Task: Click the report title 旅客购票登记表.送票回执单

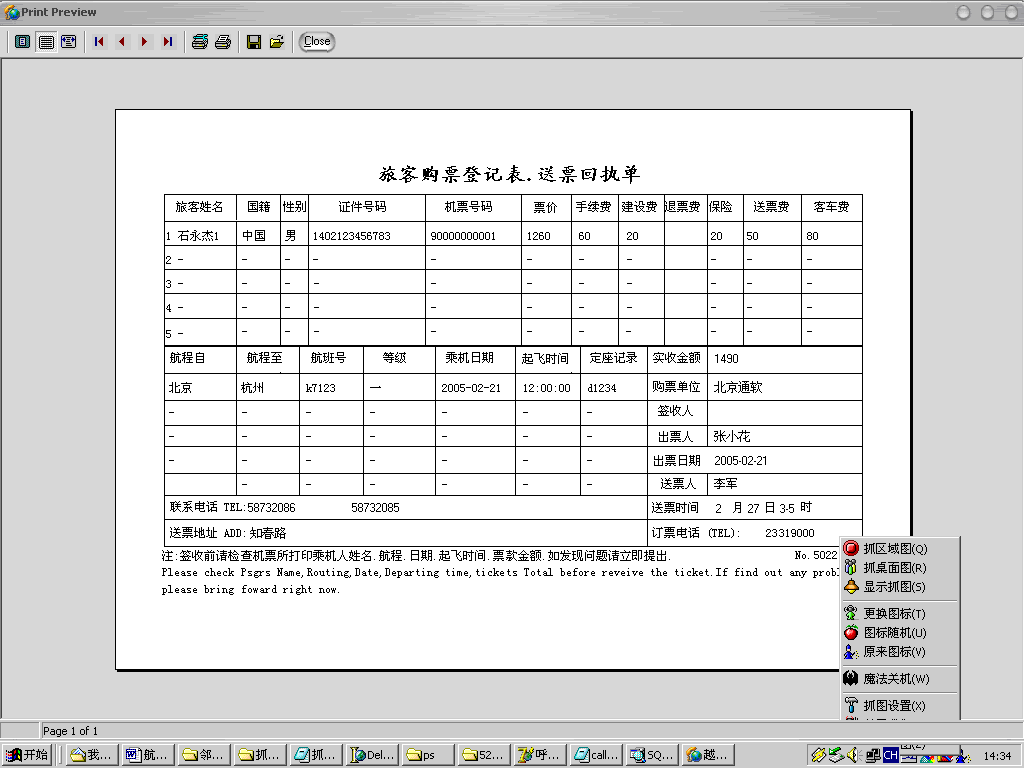Action: point(509,174)
